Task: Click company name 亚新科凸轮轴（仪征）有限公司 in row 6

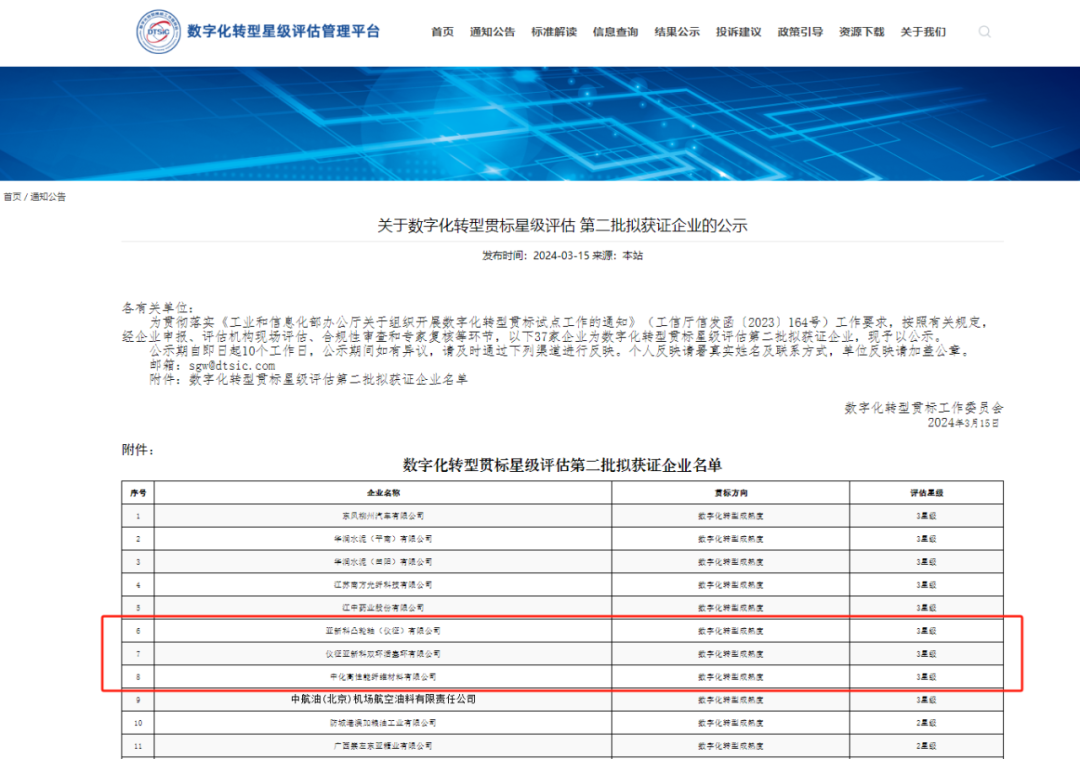Action: click(383, 631)
